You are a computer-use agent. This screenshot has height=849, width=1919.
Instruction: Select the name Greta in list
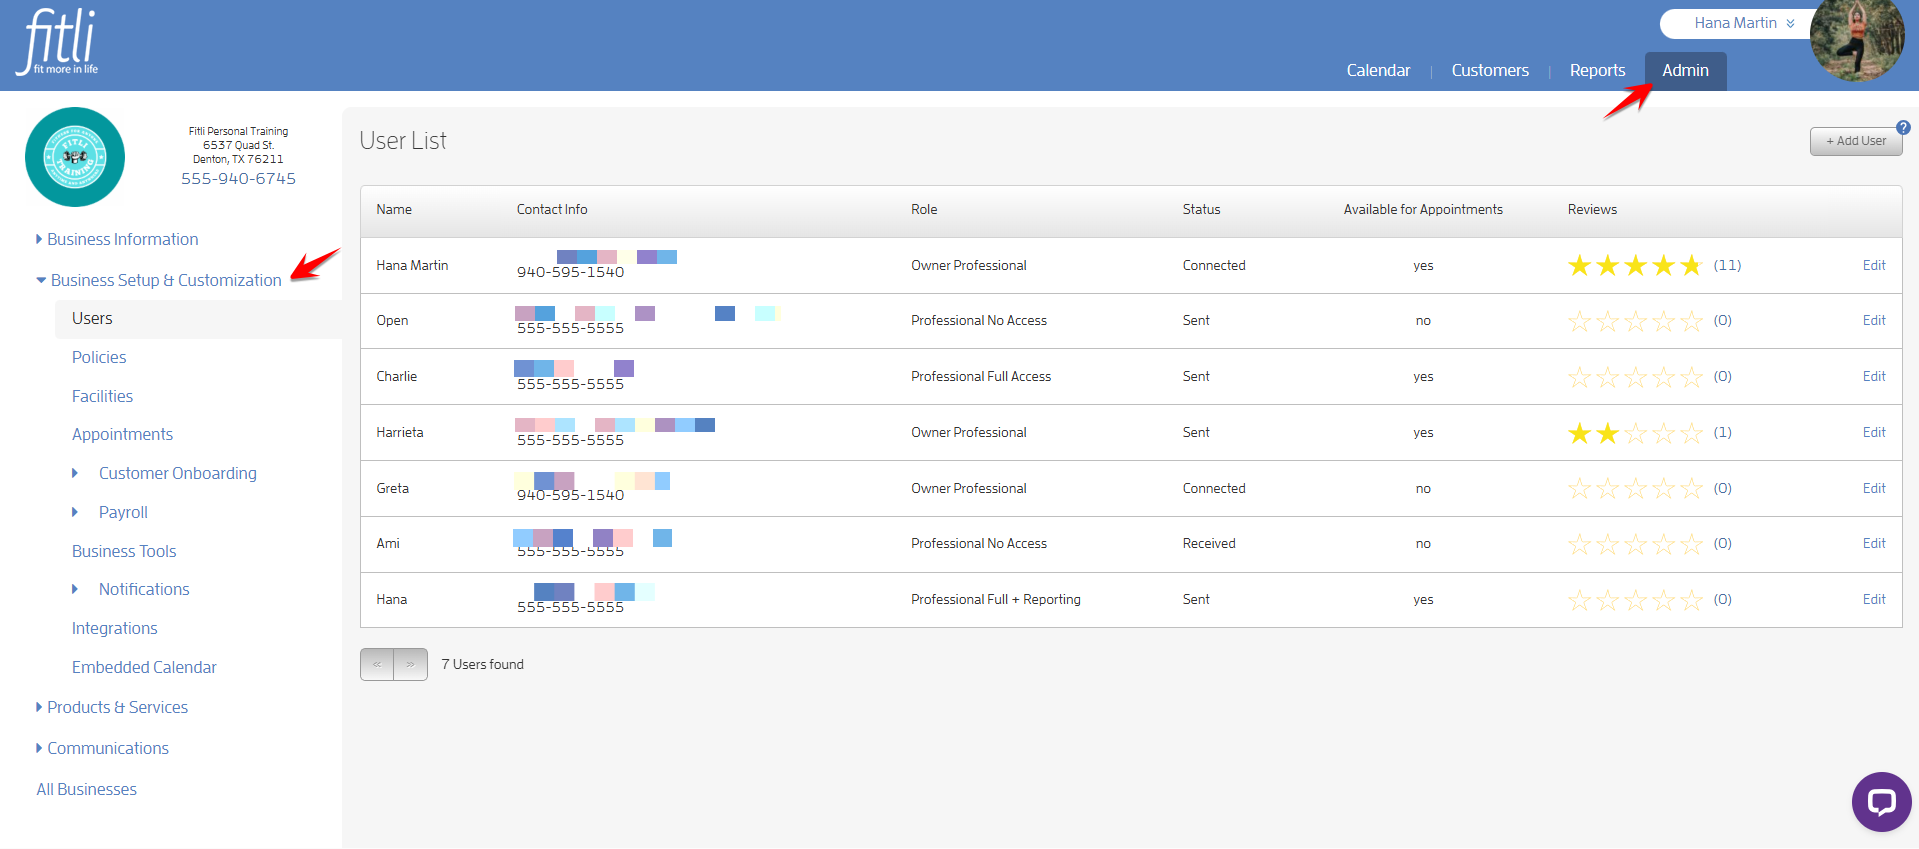pyautogui.click(x=392, y=488)
